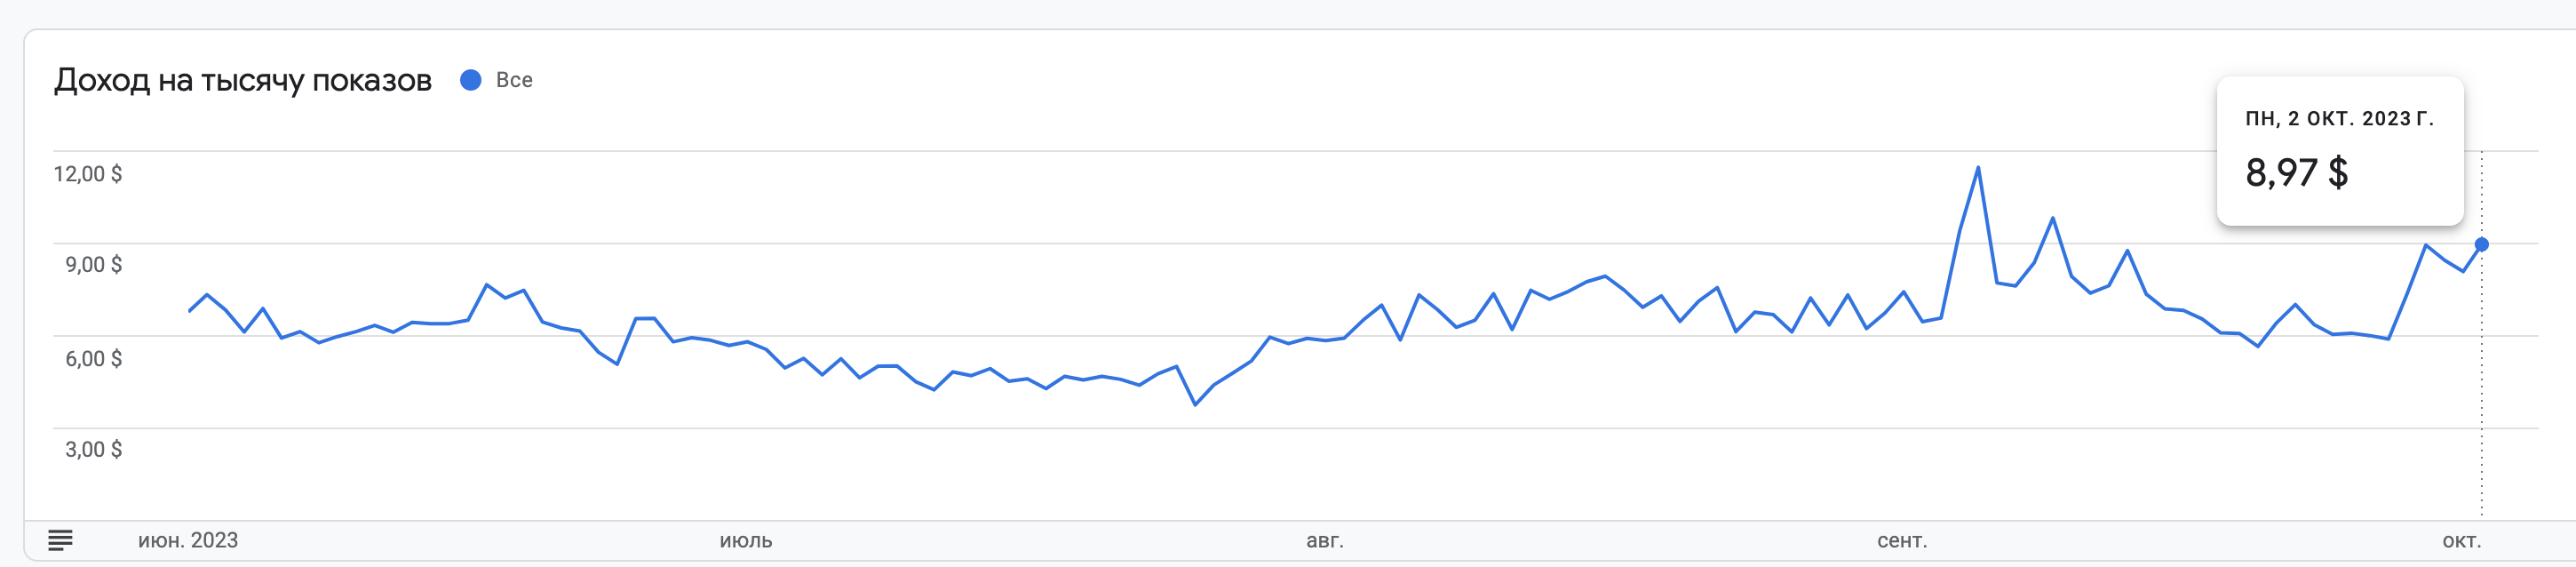This screenshot has height=567, width=2576.
Task: Click the 6,00 $ y-axis label
Action: [93, 359]
